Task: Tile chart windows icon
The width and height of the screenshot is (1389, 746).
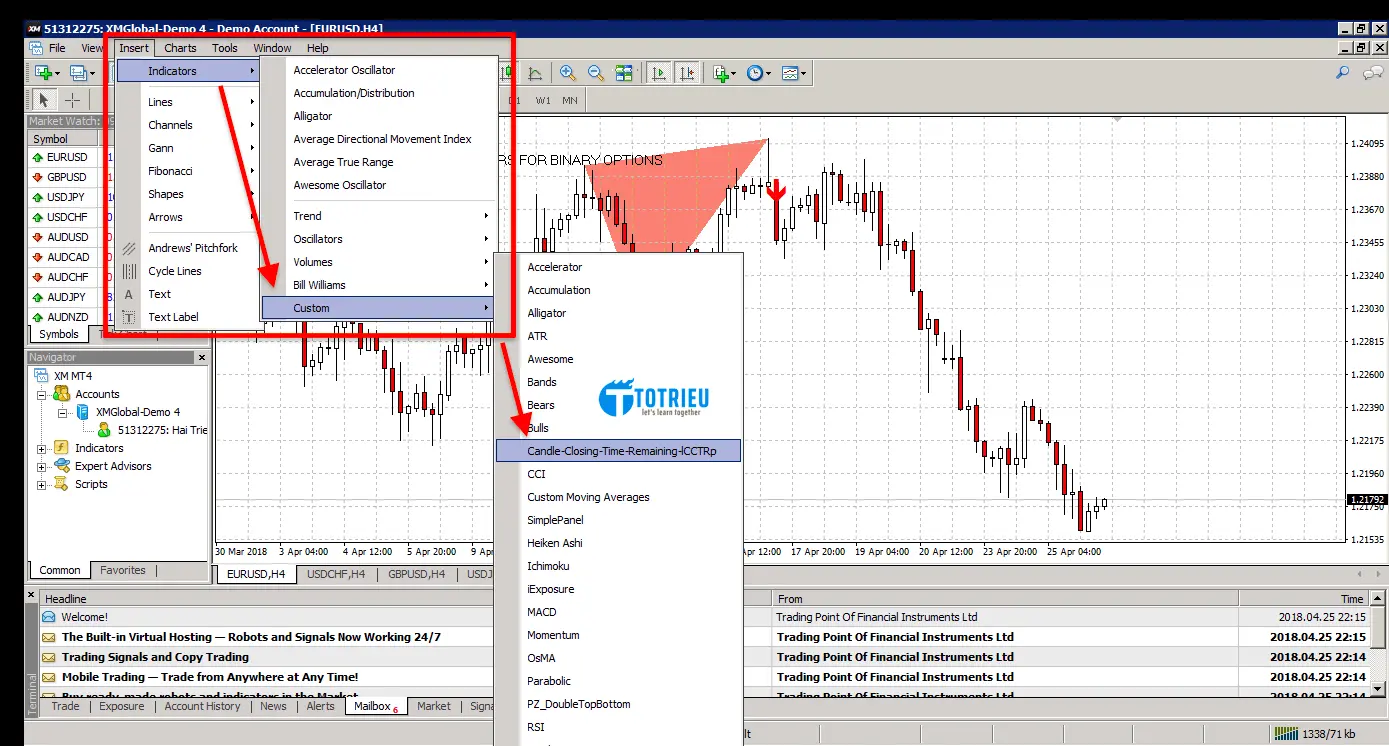Action: [x=624, y=73]
